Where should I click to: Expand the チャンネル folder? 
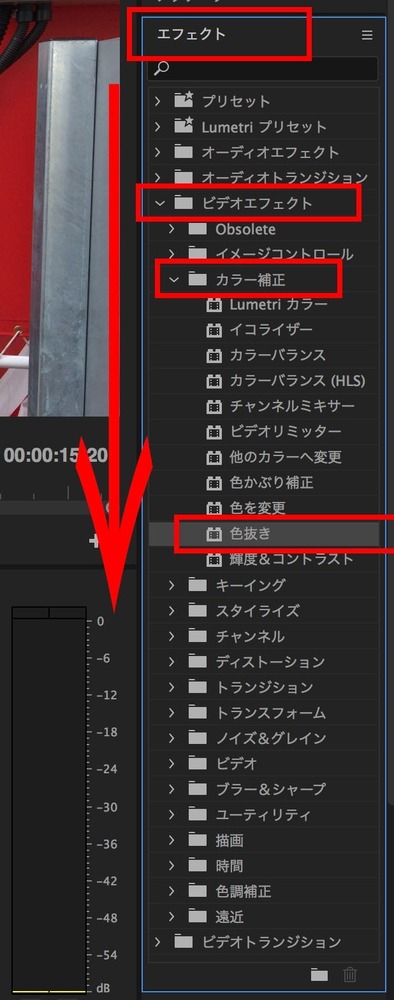click(172, 636)
